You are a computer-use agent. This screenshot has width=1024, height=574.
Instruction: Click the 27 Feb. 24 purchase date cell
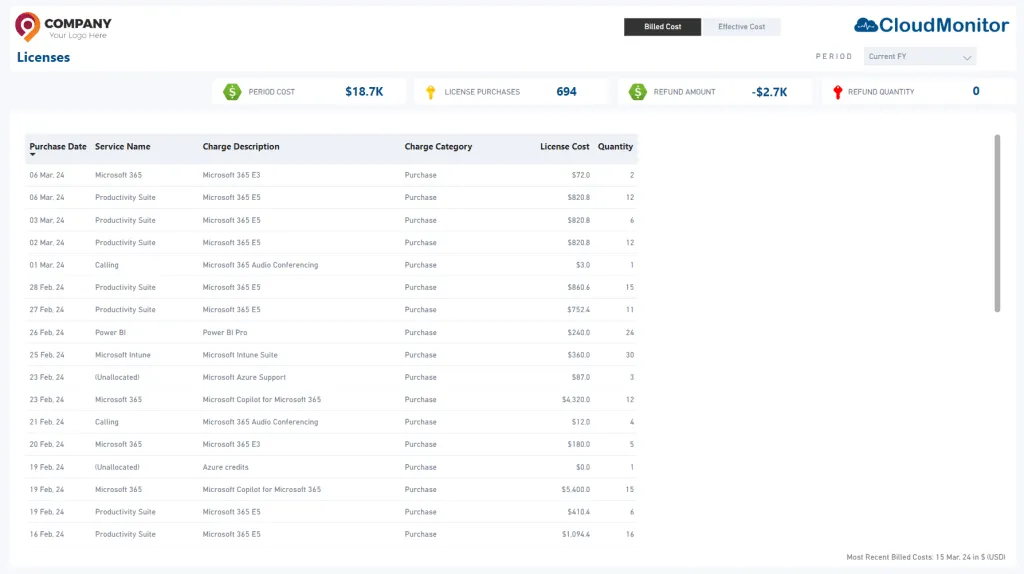pos(47,310)
